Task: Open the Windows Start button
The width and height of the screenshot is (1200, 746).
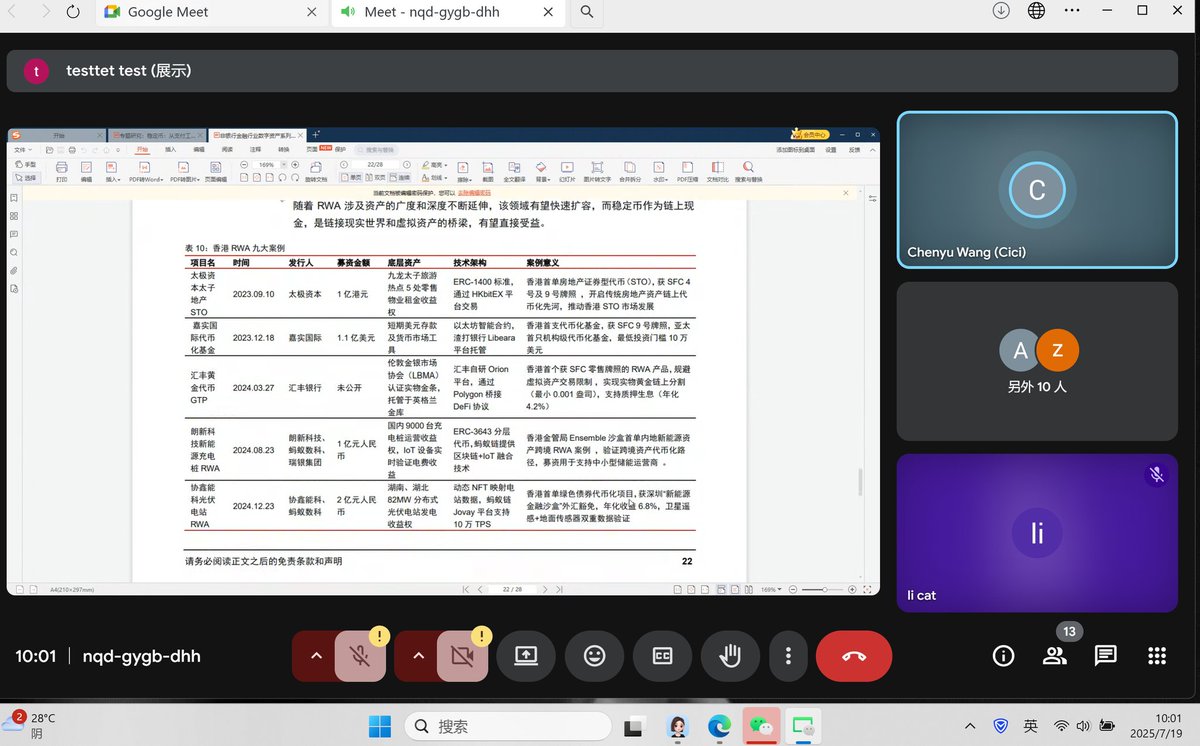Action: click(x=380, y=726)
